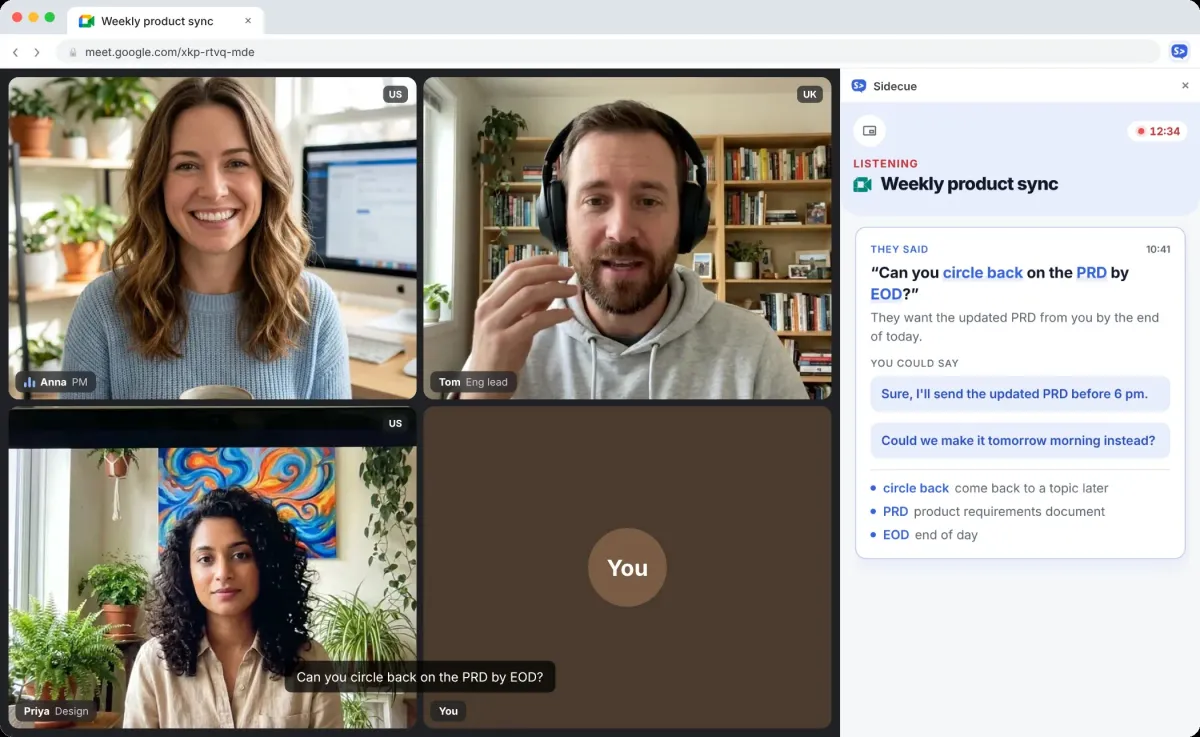
Task: Click Tom's video tile
Action: (x=627, y=238)
